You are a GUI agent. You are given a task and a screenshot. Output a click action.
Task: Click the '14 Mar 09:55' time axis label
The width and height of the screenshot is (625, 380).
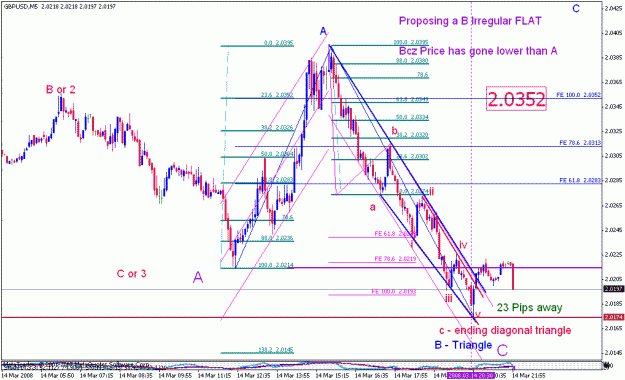click(175, 375)
